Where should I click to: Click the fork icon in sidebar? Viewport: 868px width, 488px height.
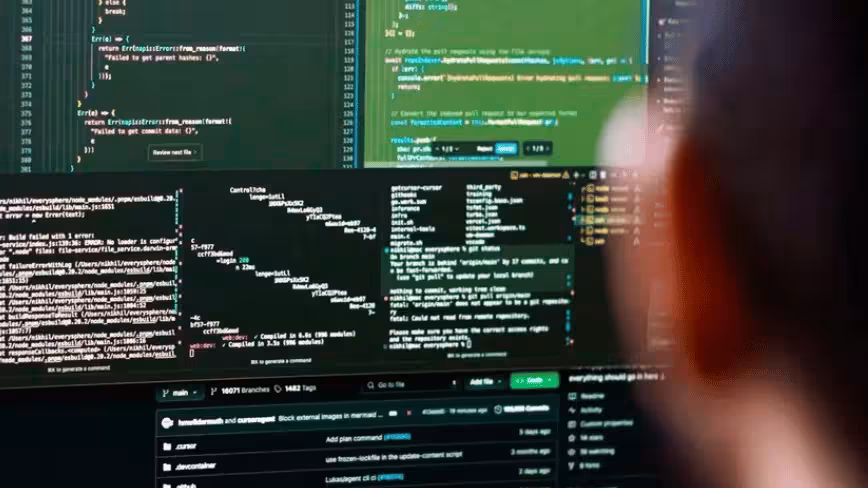click(571, 466)
